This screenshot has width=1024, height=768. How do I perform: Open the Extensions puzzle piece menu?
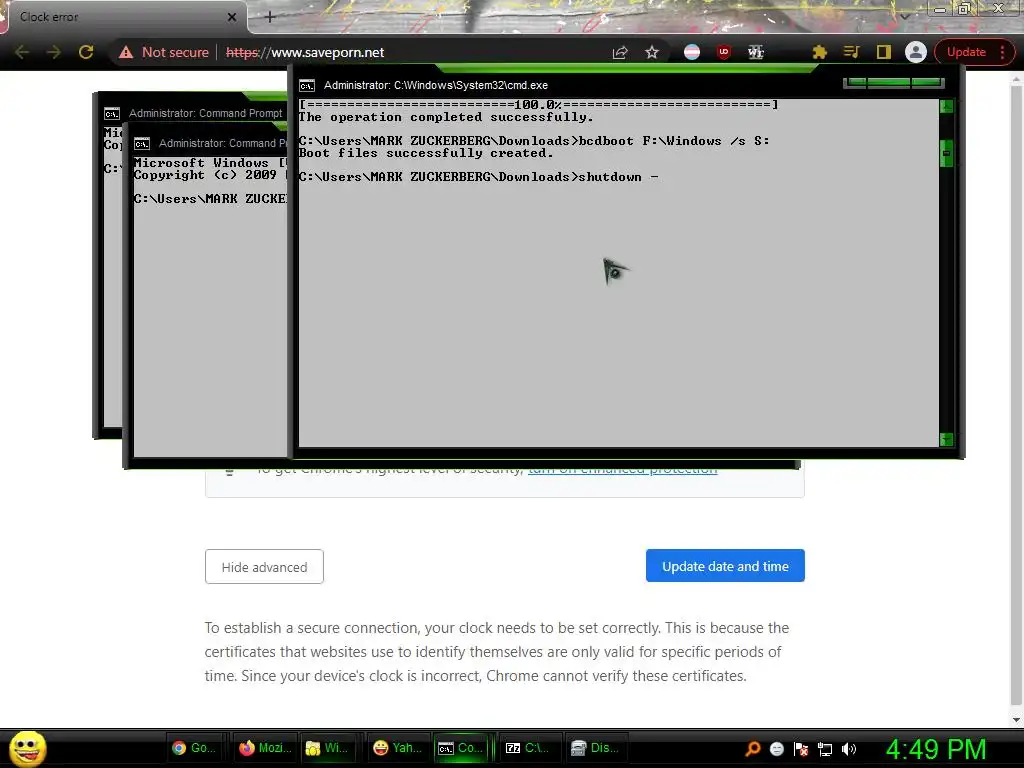819,52
